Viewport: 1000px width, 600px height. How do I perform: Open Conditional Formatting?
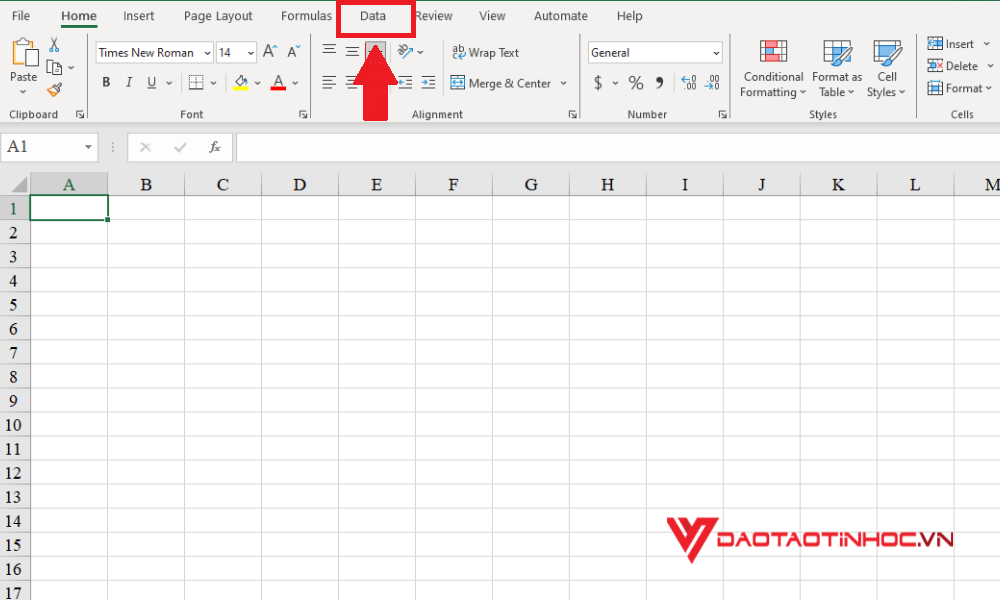(772, 68)
